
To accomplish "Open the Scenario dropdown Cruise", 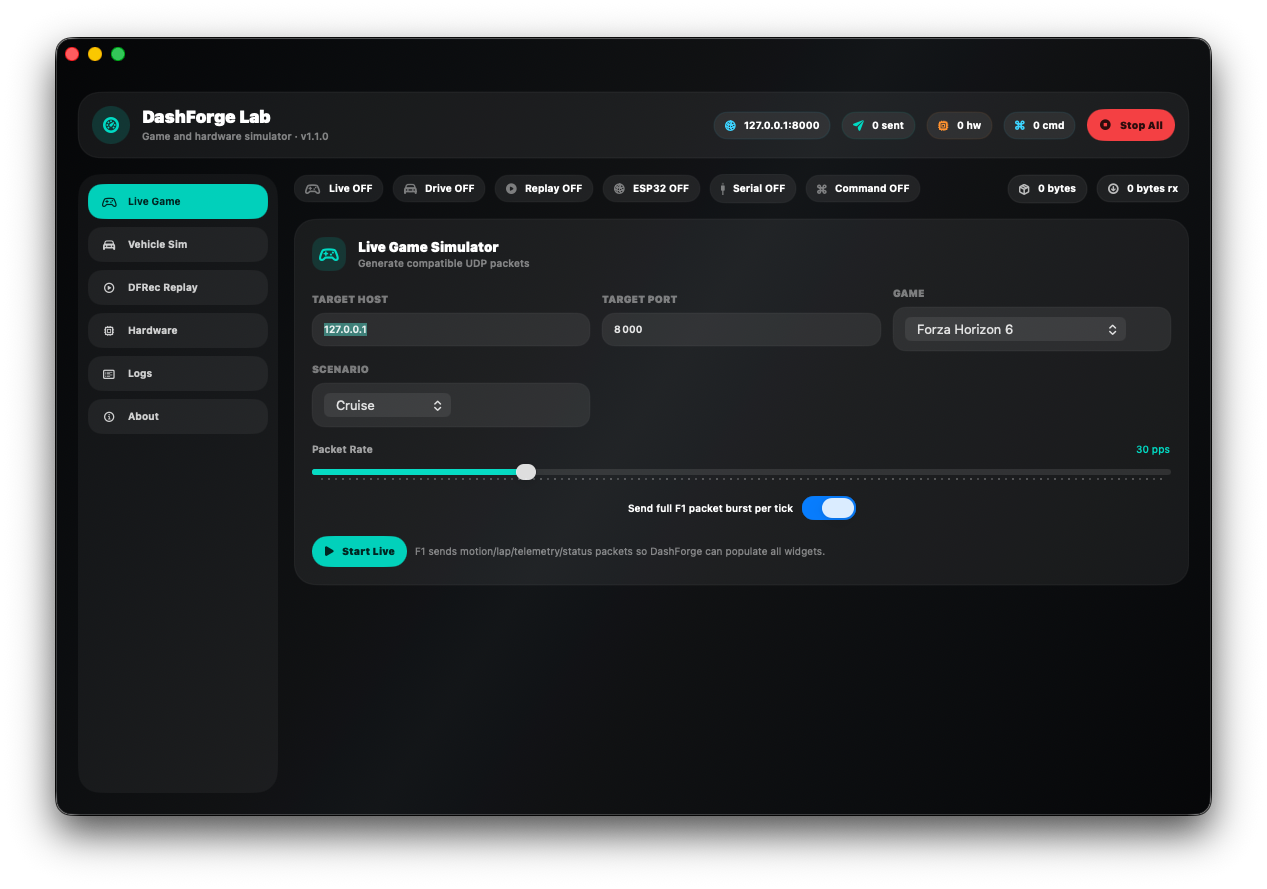I will click(387, 405).
